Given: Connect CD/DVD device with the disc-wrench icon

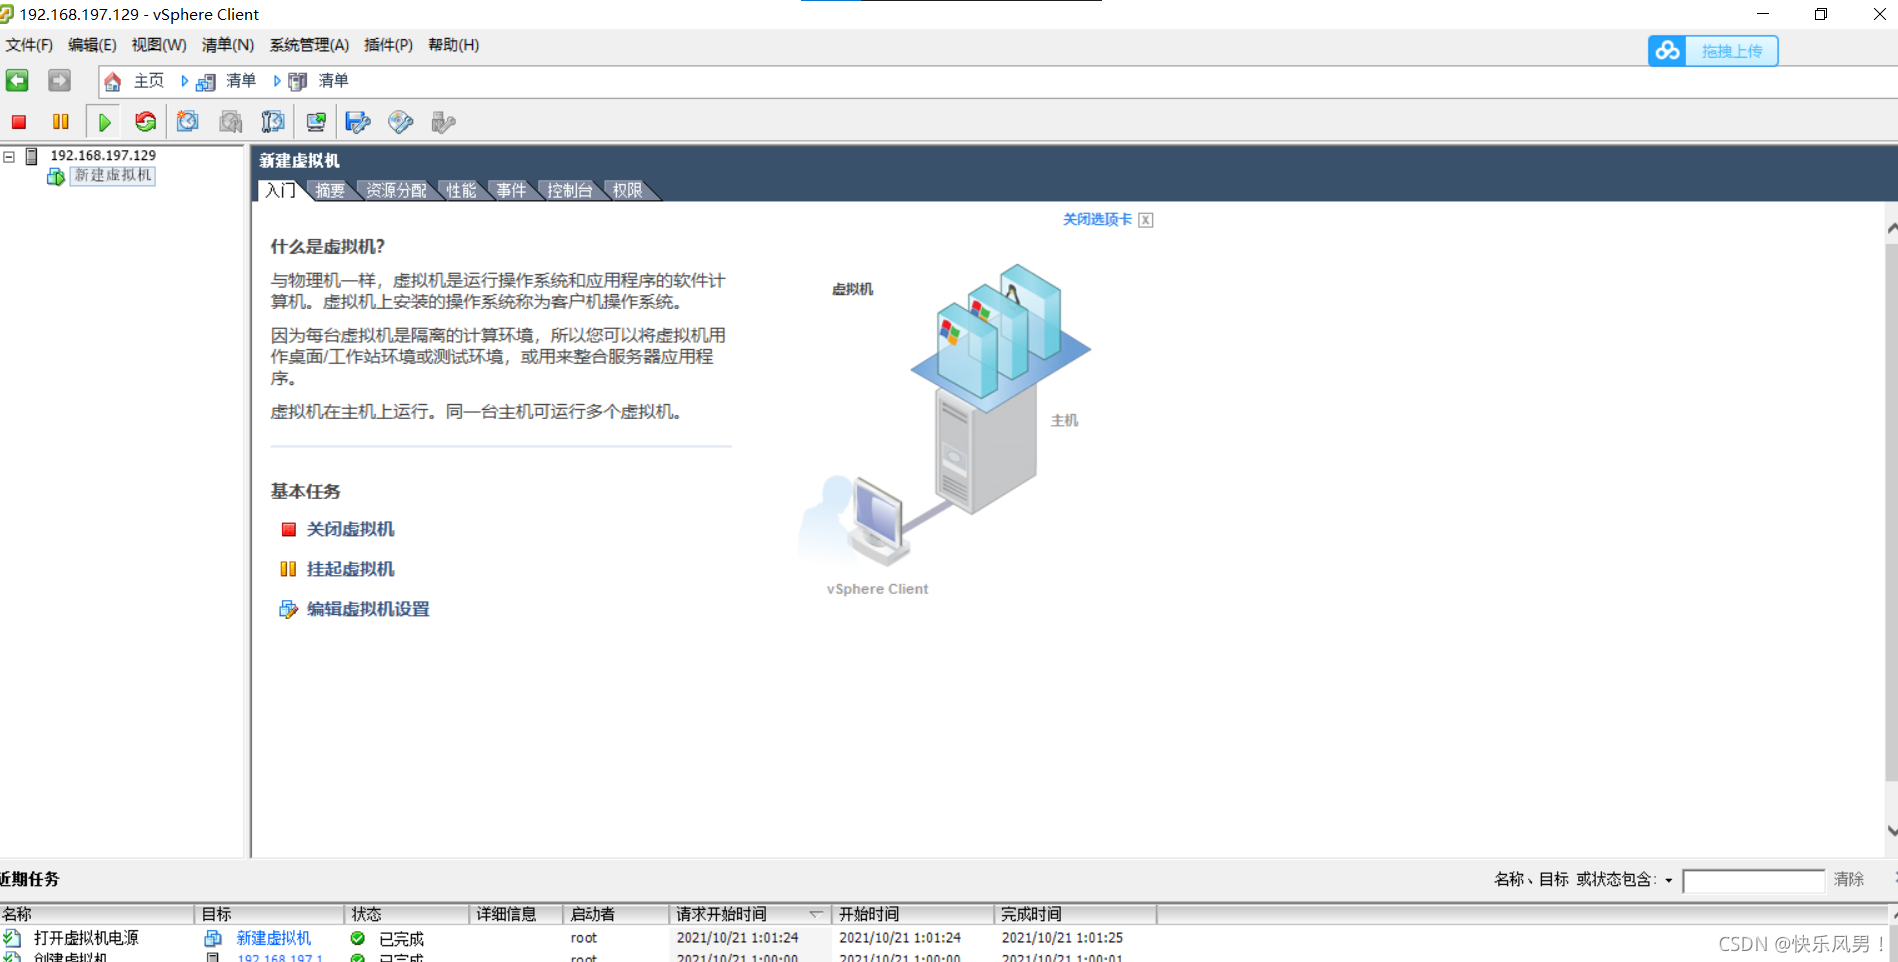Looking at the screenshot, I should coord(401,122).
